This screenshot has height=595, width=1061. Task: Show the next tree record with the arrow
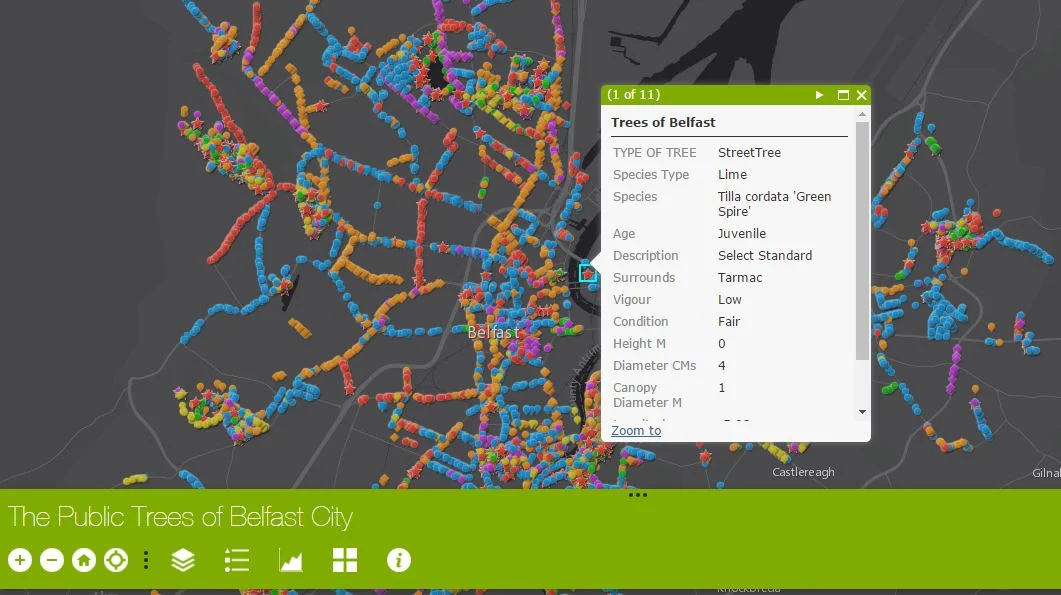coord(818,95)
